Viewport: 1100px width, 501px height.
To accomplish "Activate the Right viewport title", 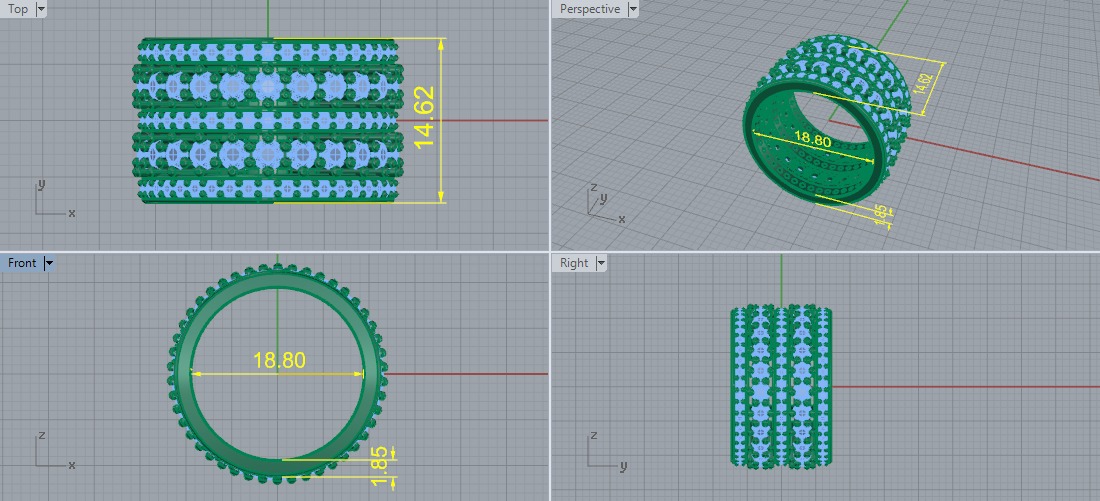I will (574, 263).
